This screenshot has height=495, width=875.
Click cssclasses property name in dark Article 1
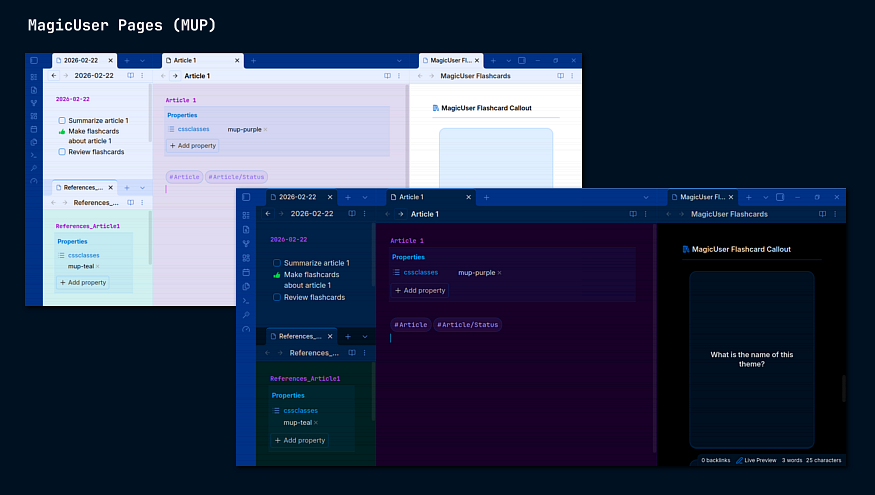click(x=421, y=272)
